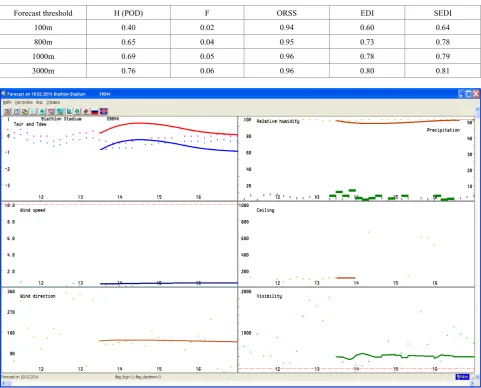The image size is (481, 388).
Task: Click the Visibility chart panel
Action: pyautogui.click(x=356, y=330)
